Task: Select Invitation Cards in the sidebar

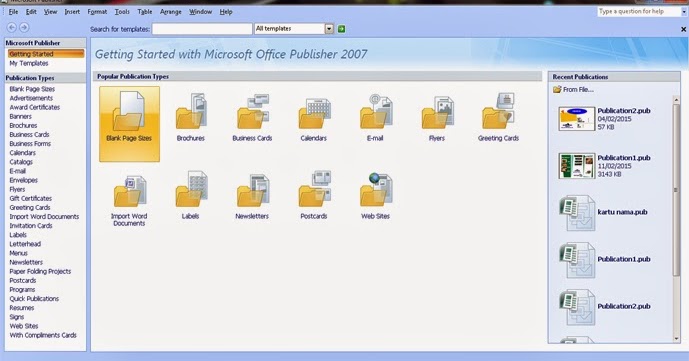Action: [x=31, y=226]
